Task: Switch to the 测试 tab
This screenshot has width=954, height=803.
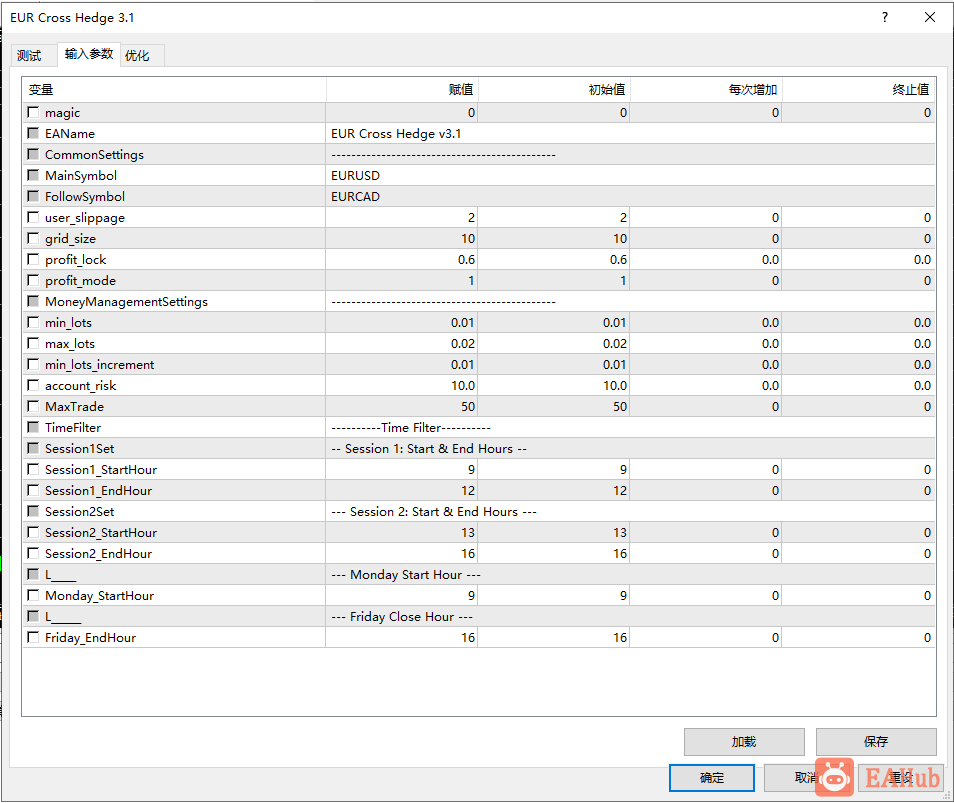Action: [x=29, y=55]
